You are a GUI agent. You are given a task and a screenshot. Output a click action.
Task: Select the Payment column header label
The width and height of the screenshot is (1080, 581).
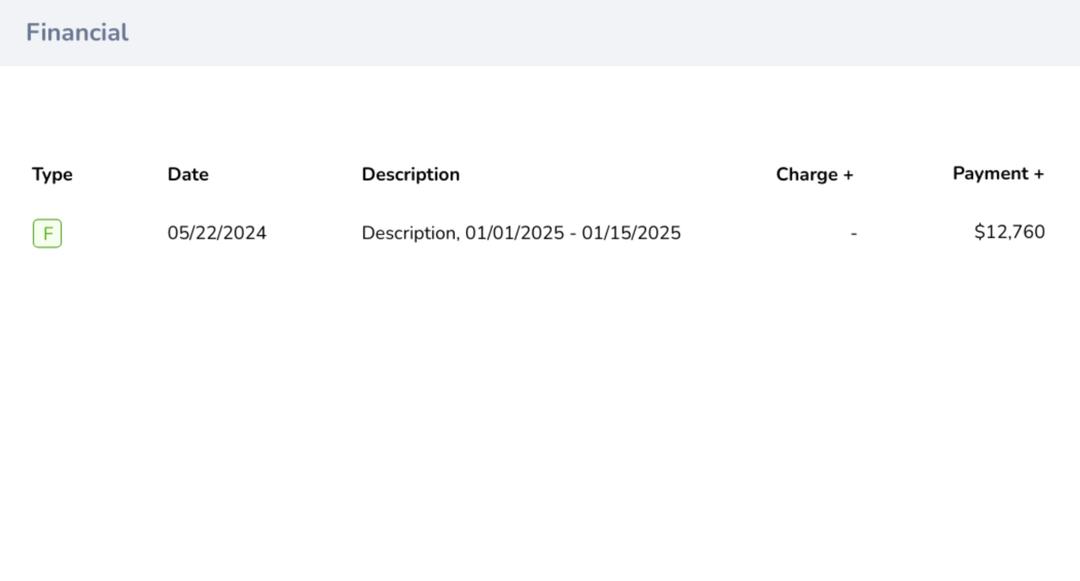click(x=990, y=174)
